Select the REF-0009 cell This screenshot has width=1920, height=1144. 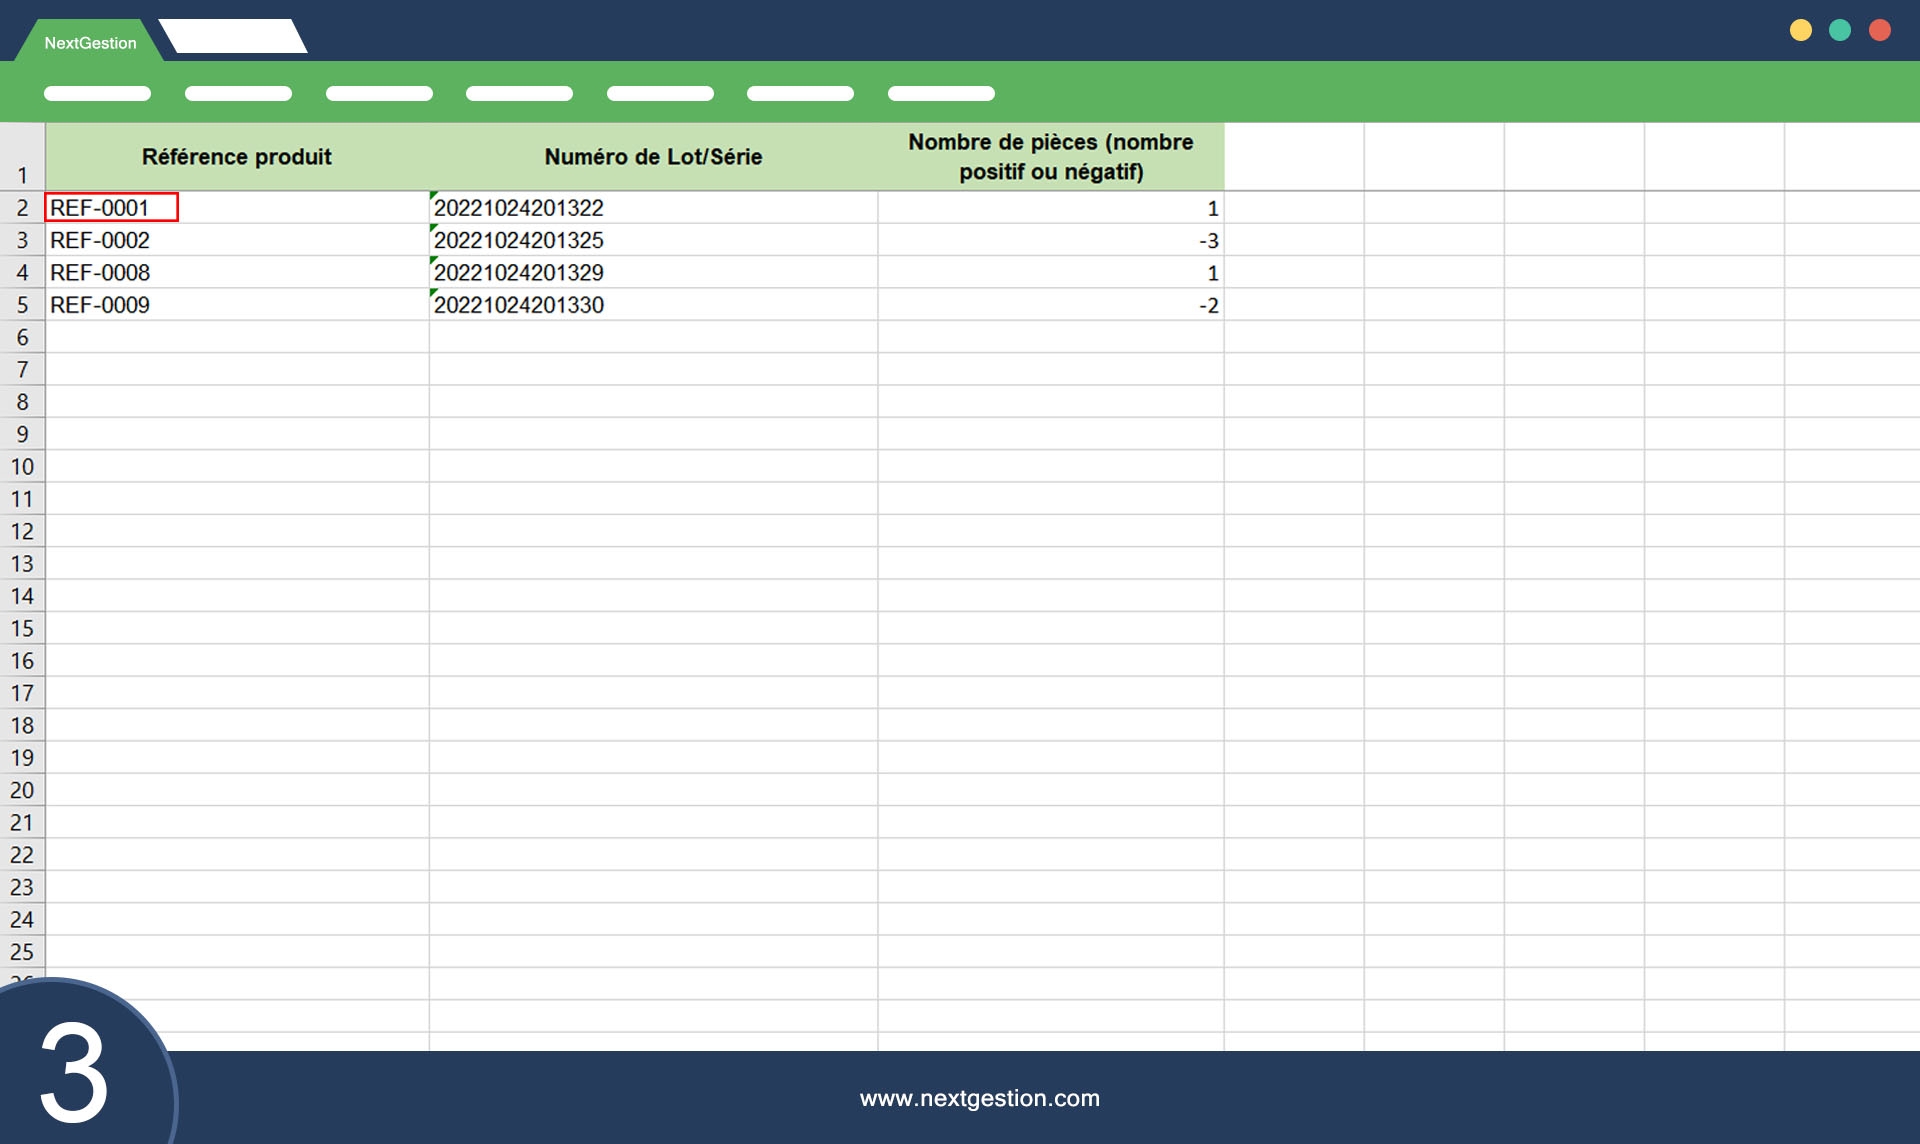(236, 305)
